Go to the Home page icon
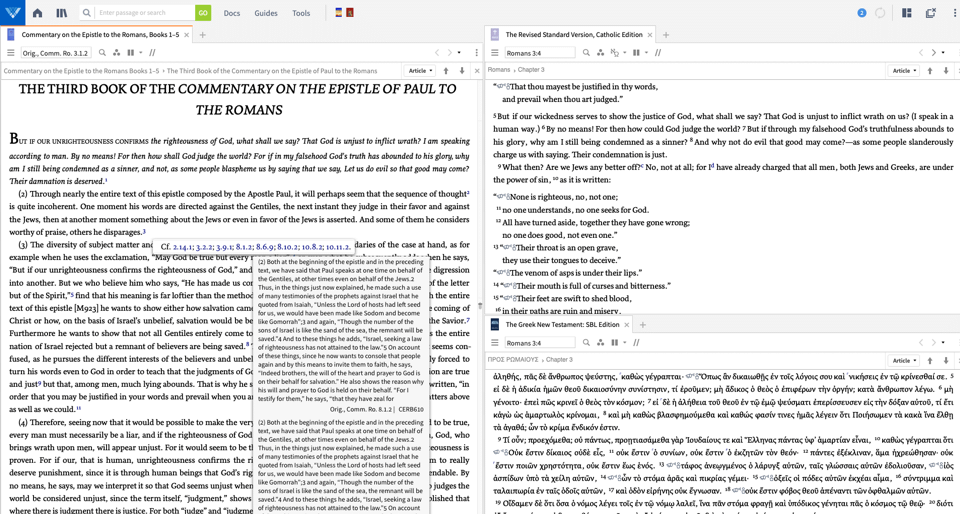This screenshot has height=514, width=960. click(37, 13)
